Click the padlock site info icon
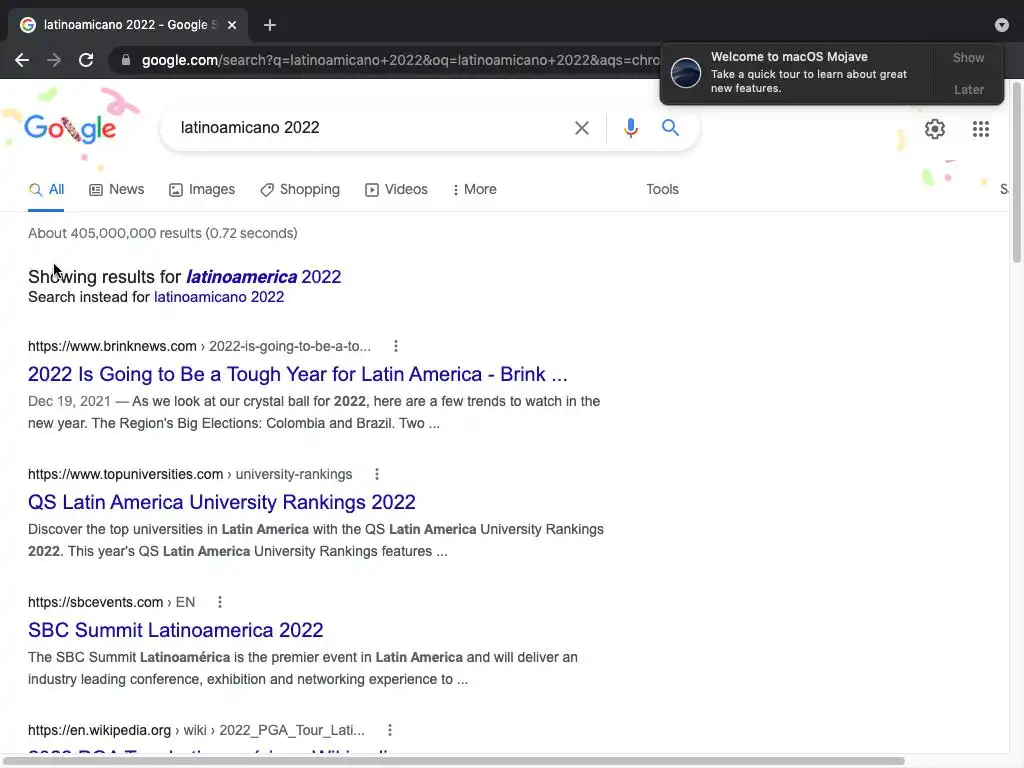This screenshot has height=768, width=1024. (x=126, y=60)
